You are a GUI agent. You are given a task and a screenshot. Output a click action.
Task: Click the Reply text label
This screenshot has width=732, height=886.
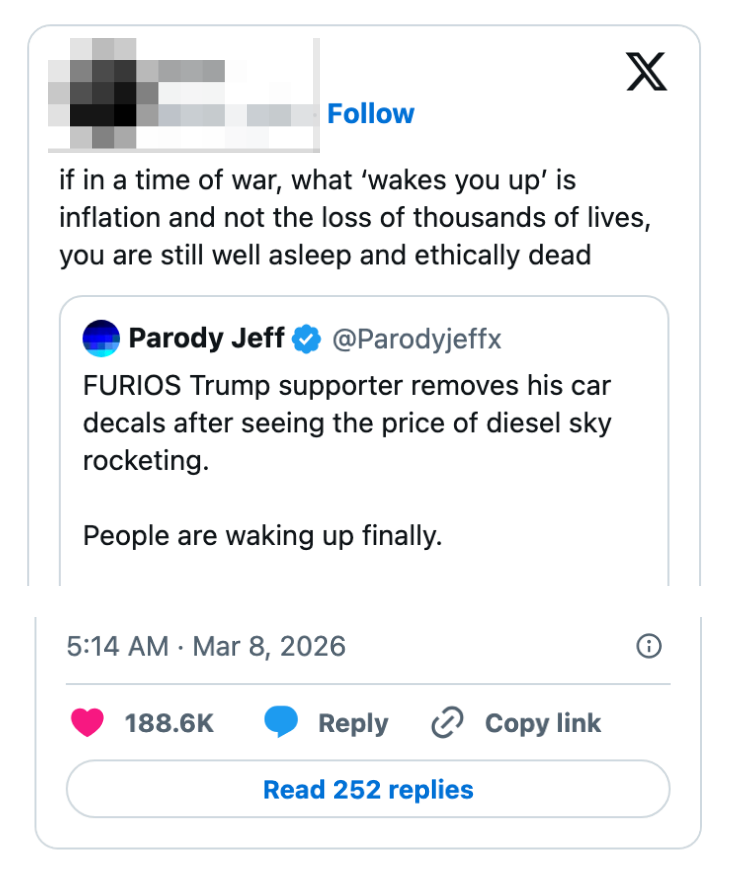point(352,723)
